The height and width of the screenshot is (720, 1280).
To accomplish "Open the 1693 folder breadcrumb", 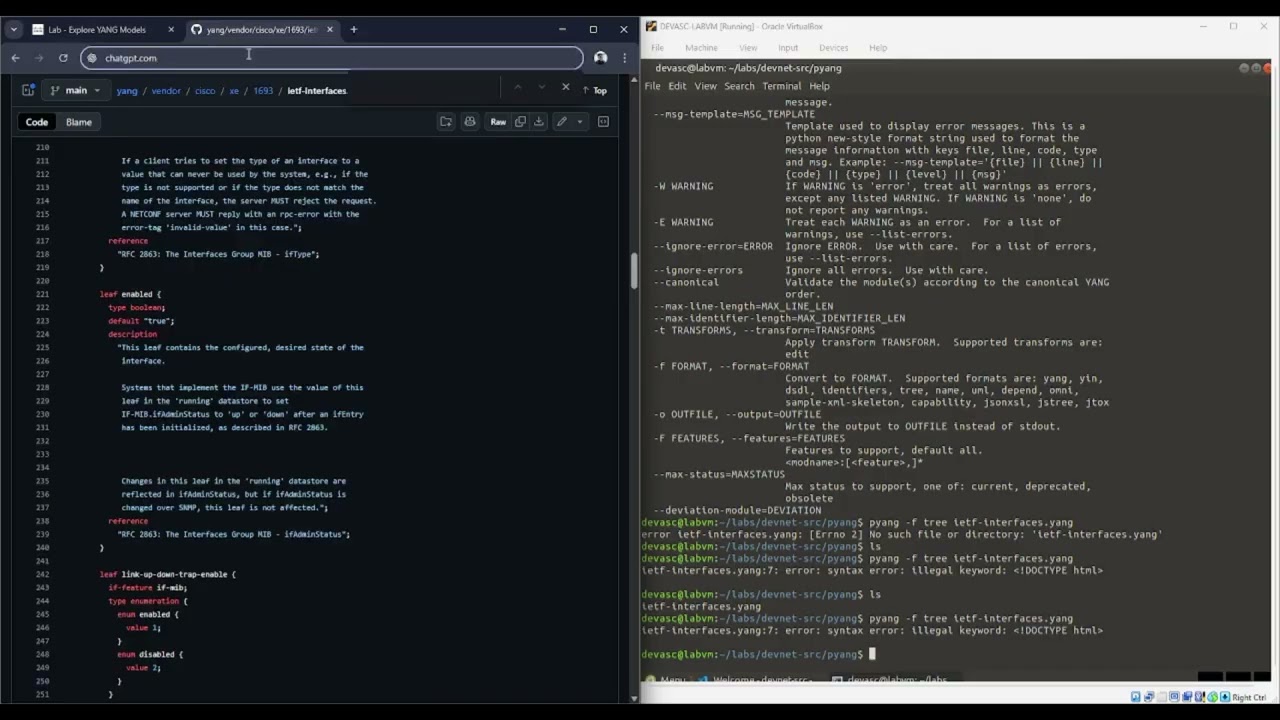I will 263,91.
